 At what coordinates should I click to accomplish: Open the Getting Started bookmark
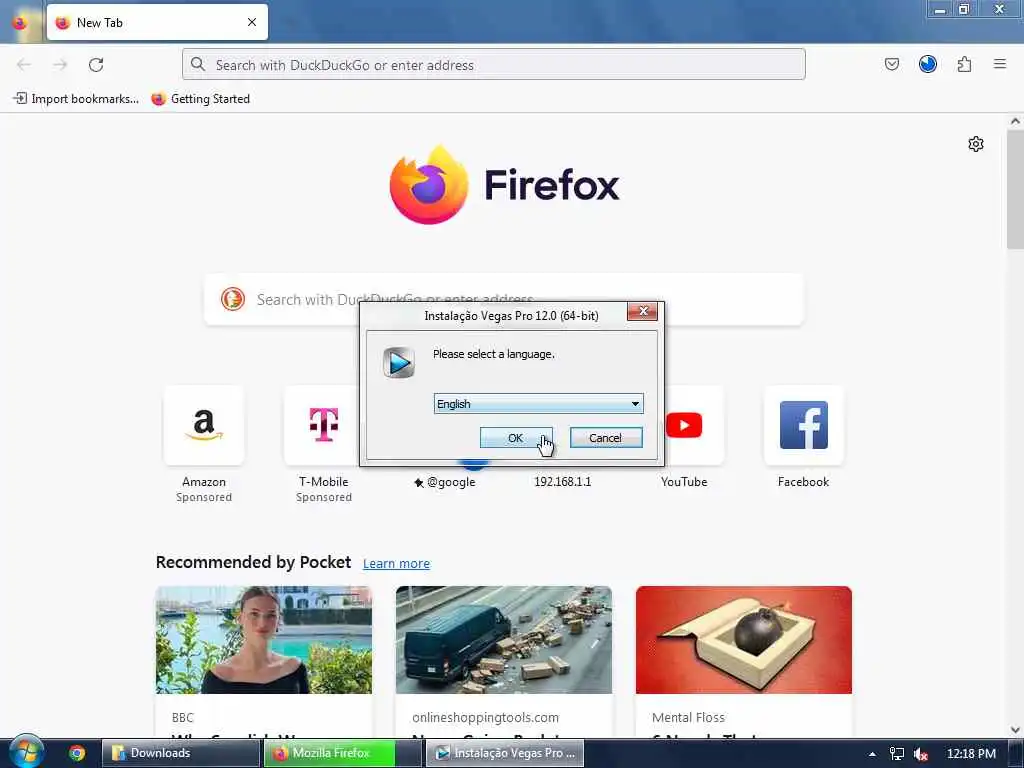(x=200, y=99)
